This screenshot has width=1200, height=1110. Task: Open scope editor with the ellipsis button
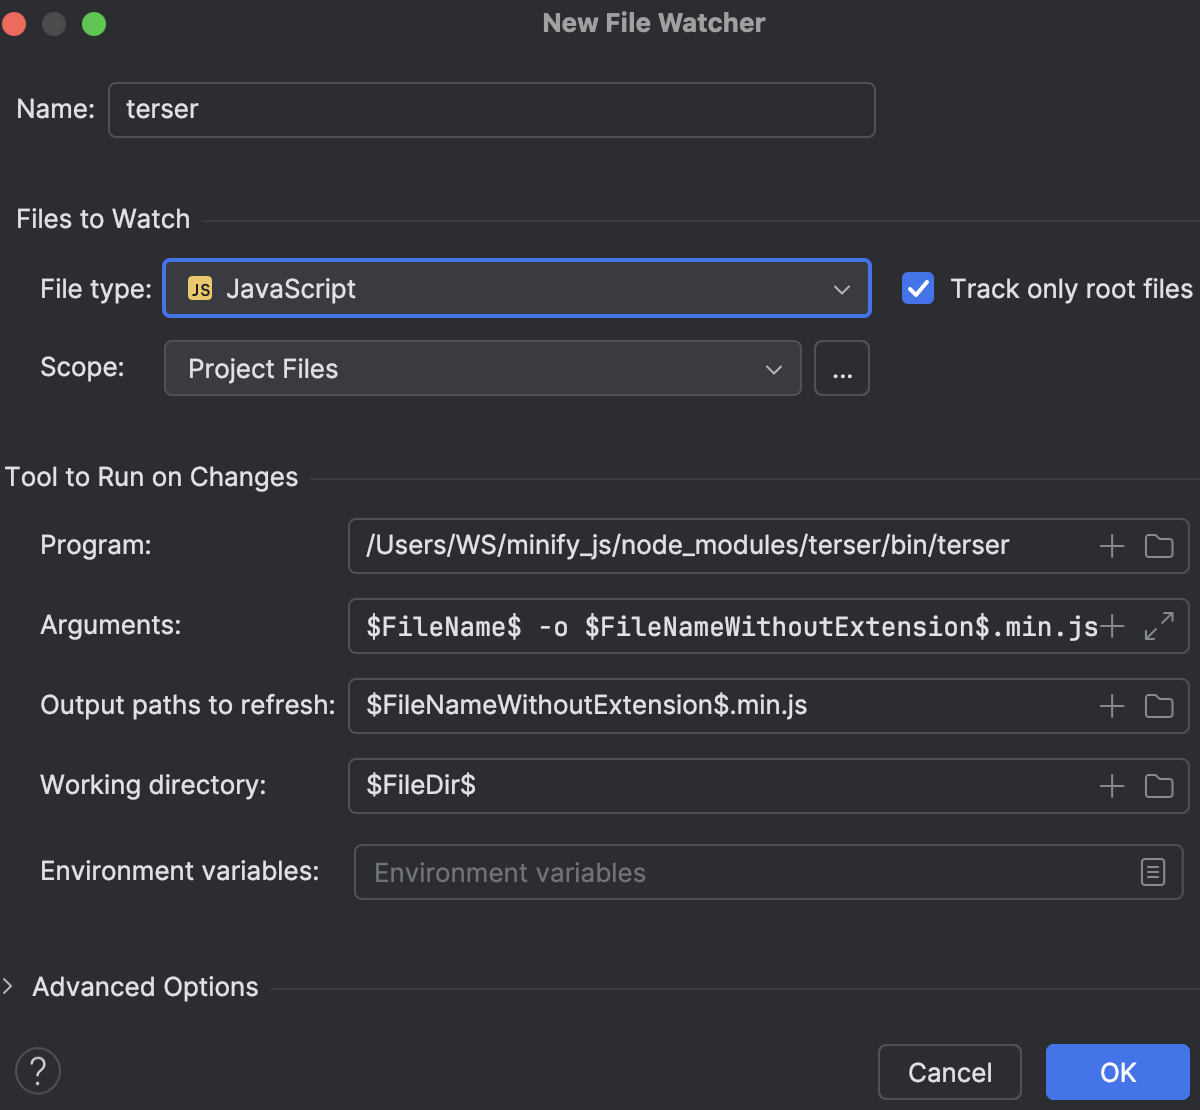[841, 368]
